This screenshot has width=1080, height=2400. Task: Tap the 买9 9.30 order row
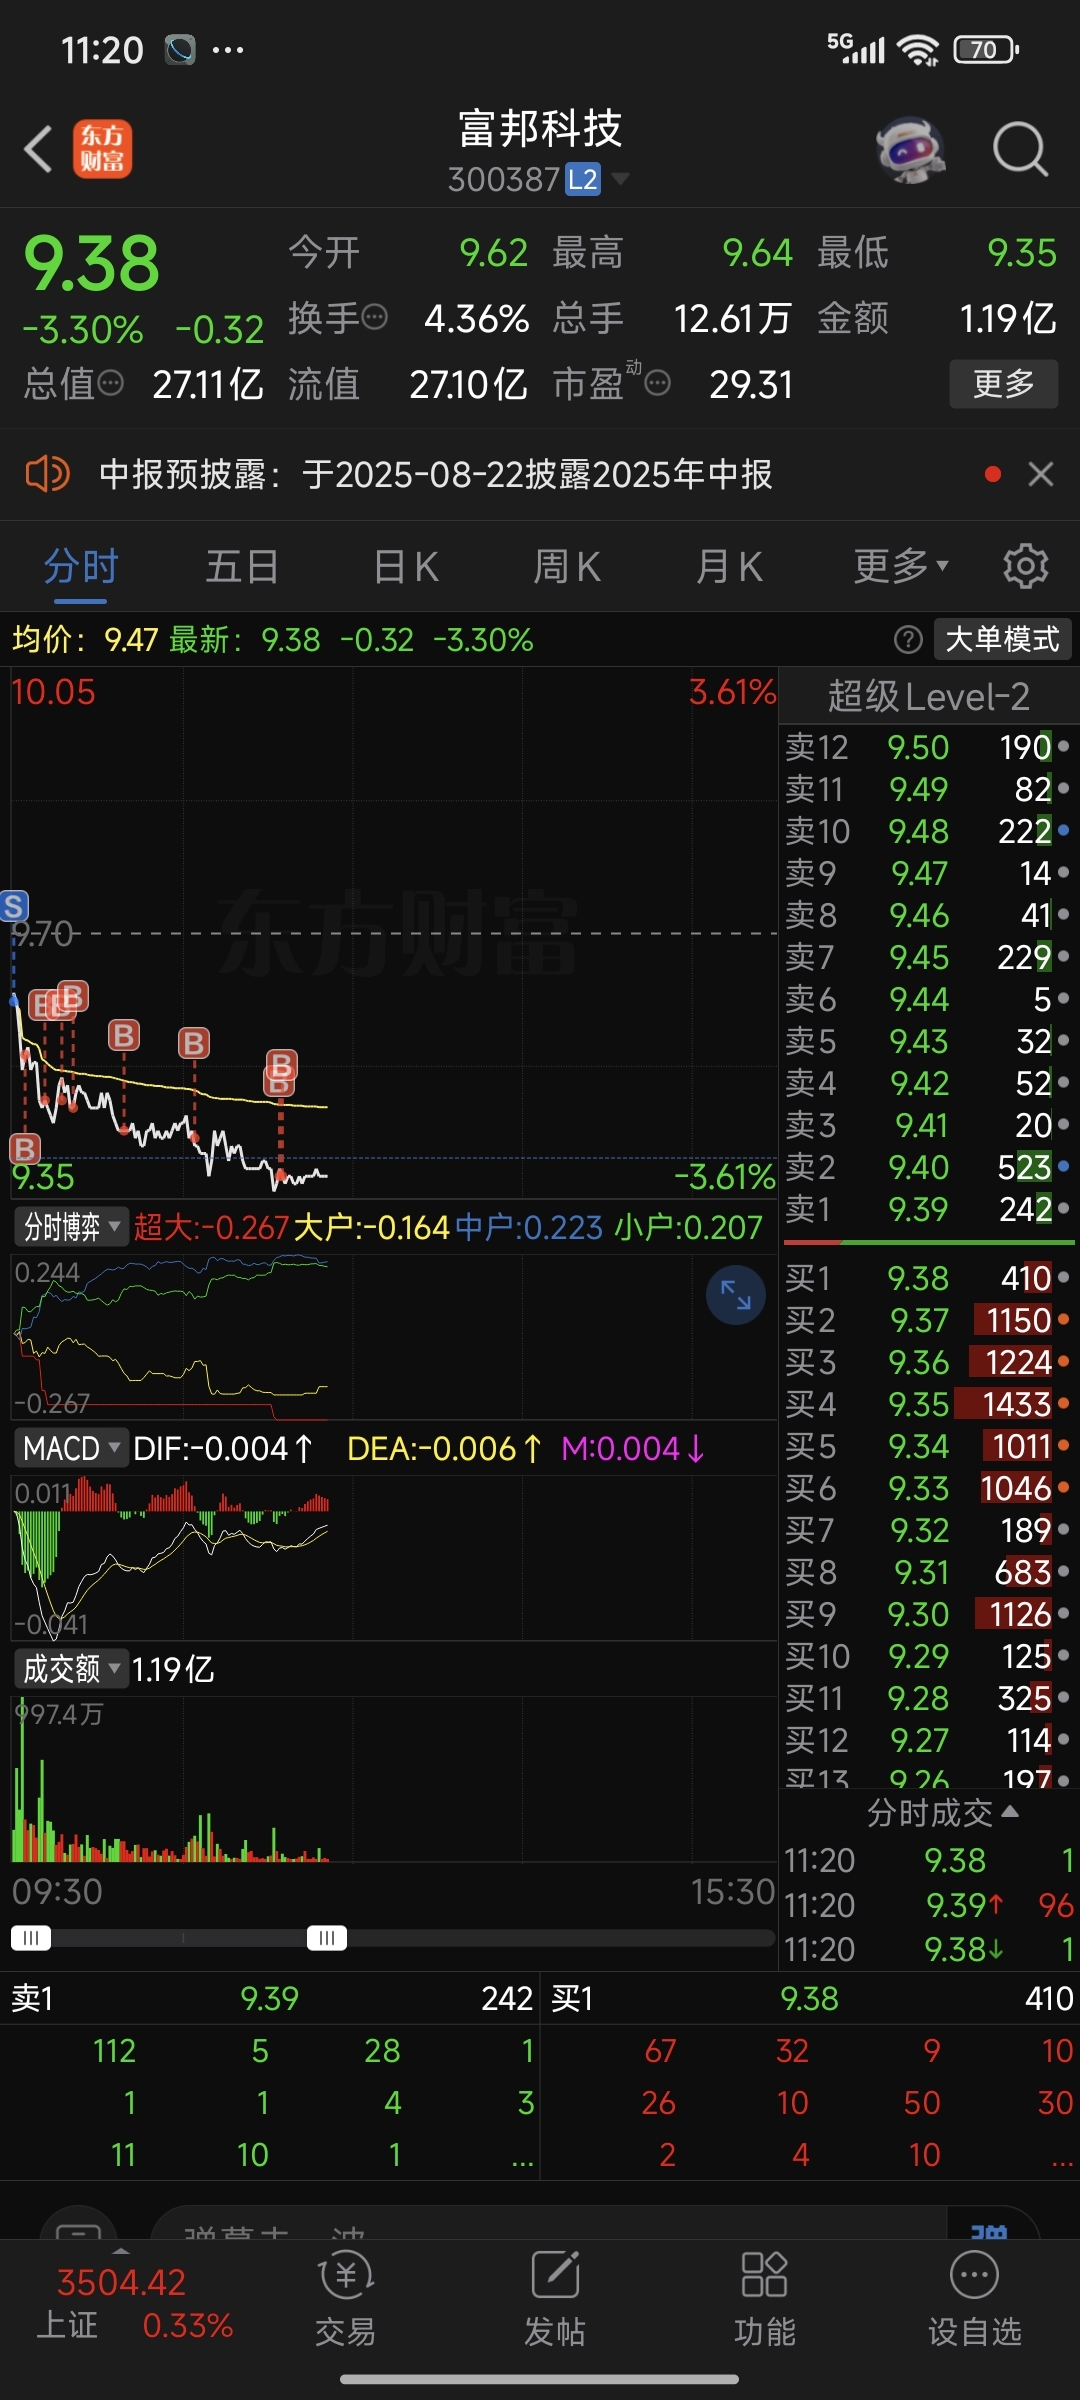coord(928,1614)
